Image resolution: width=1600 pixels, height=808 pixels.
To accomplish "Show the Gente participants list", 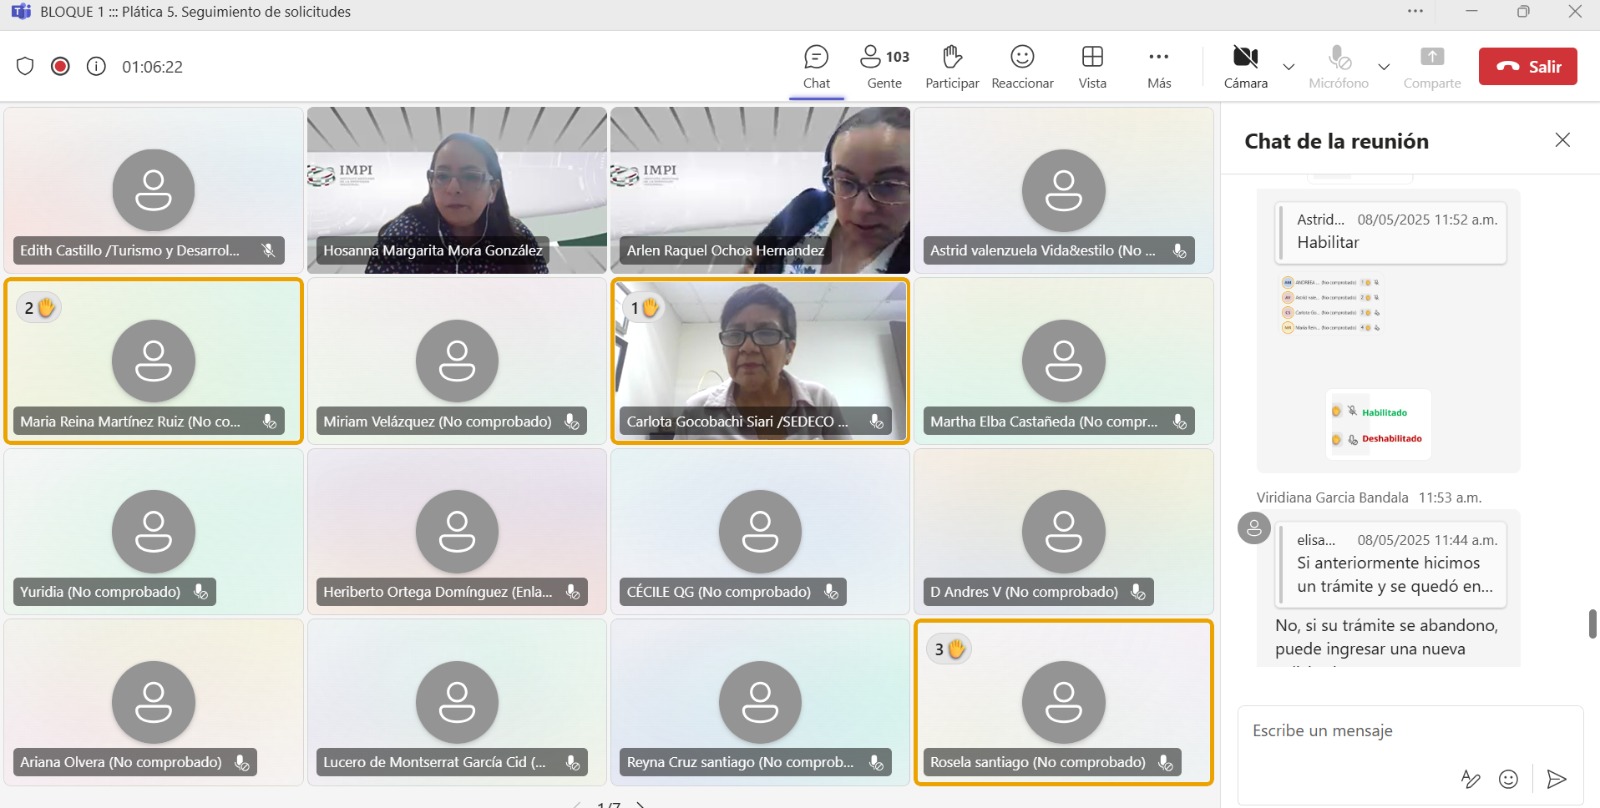I will (x=884, y=67).
